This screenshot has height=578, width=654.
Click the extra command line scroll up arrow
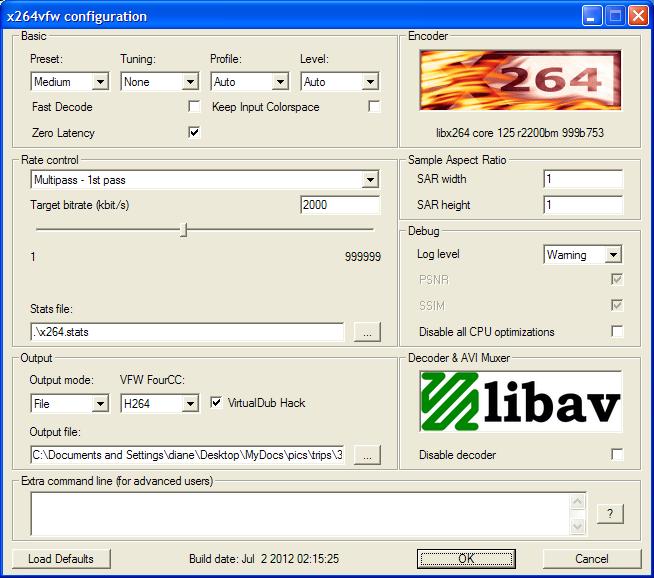click(x=578, y=502)
